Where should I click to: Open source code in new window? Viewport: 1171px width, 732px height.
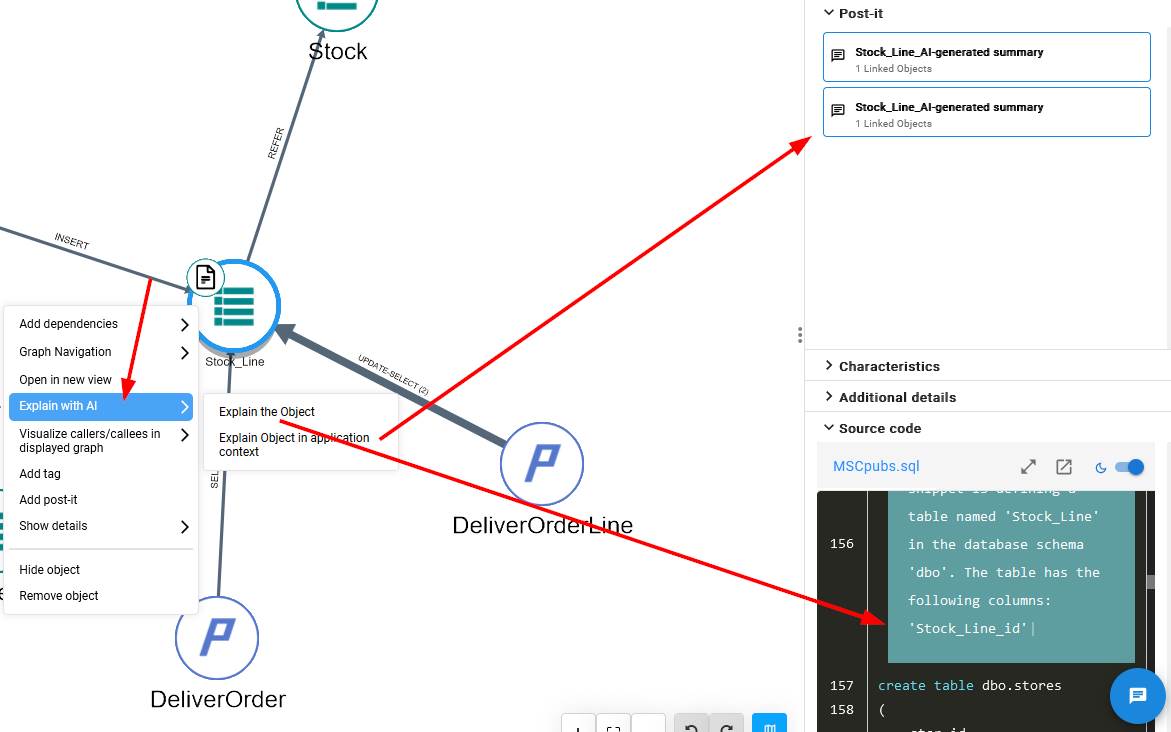pyautogui.click(x=1064, y=467)
